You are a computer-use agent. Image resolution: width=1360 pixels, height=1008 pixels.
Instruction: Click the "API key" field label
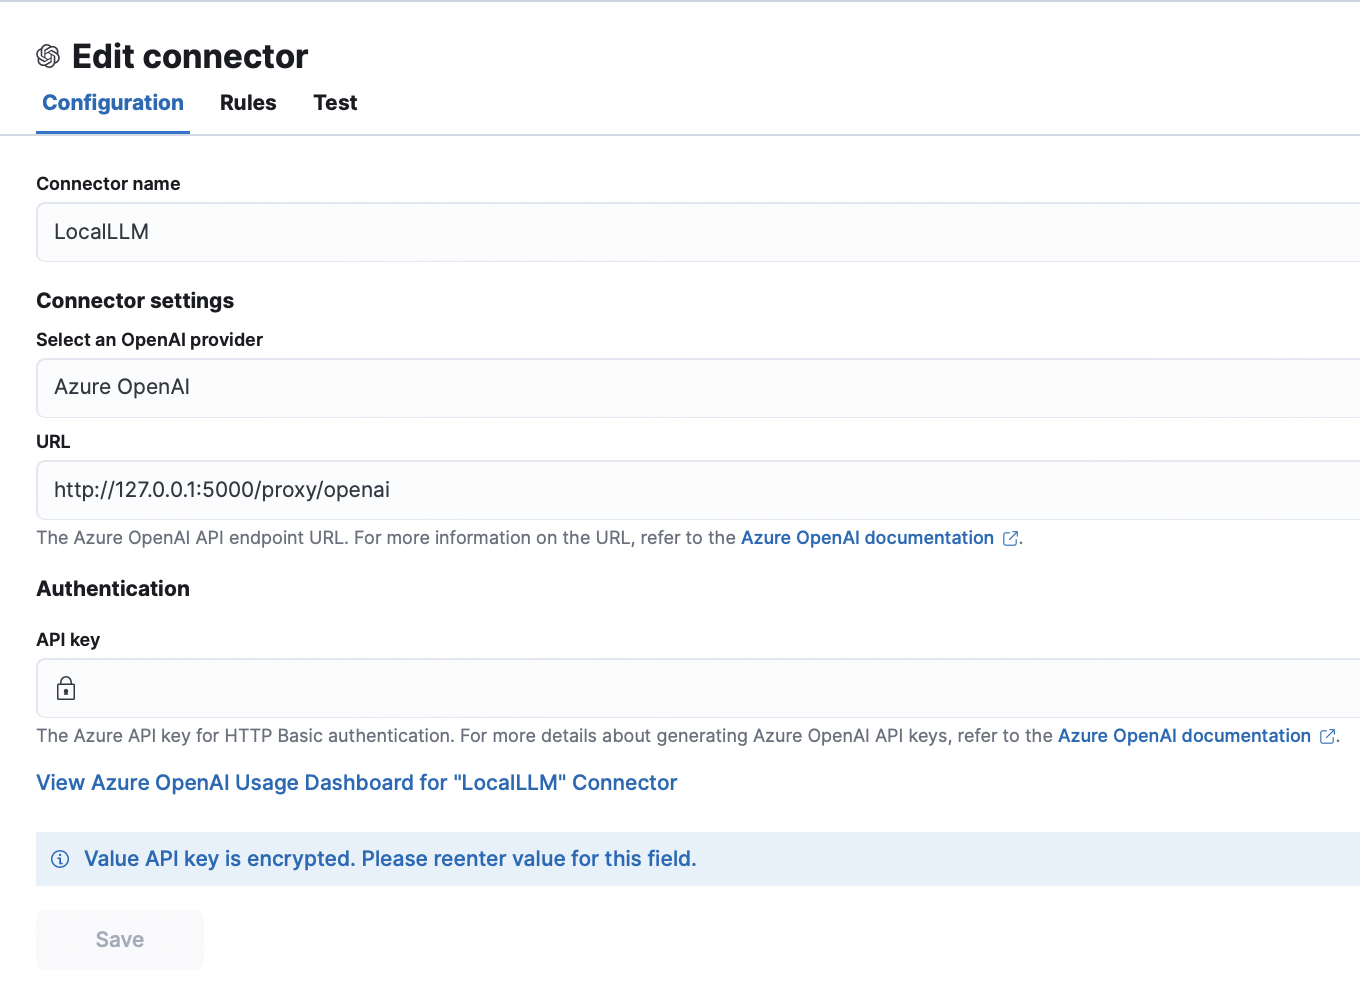point(68,640)
